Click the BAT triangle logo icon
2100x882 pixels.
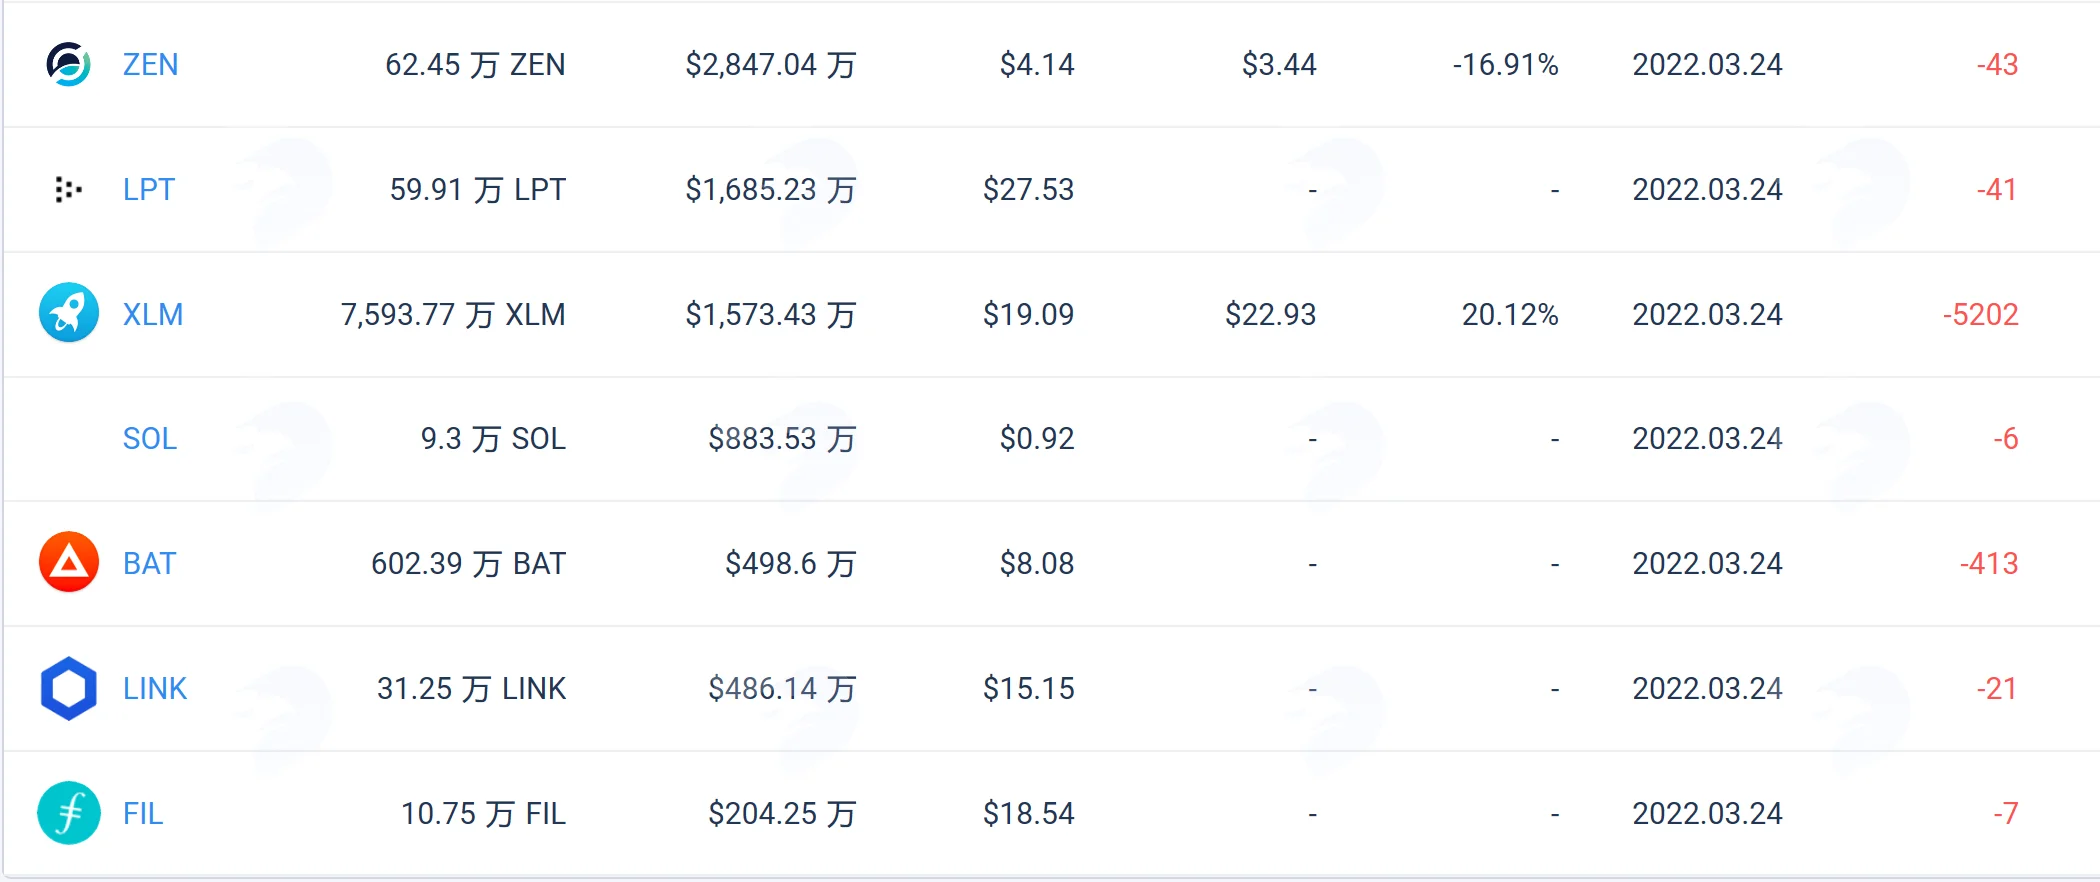click(x=68, y=562)
